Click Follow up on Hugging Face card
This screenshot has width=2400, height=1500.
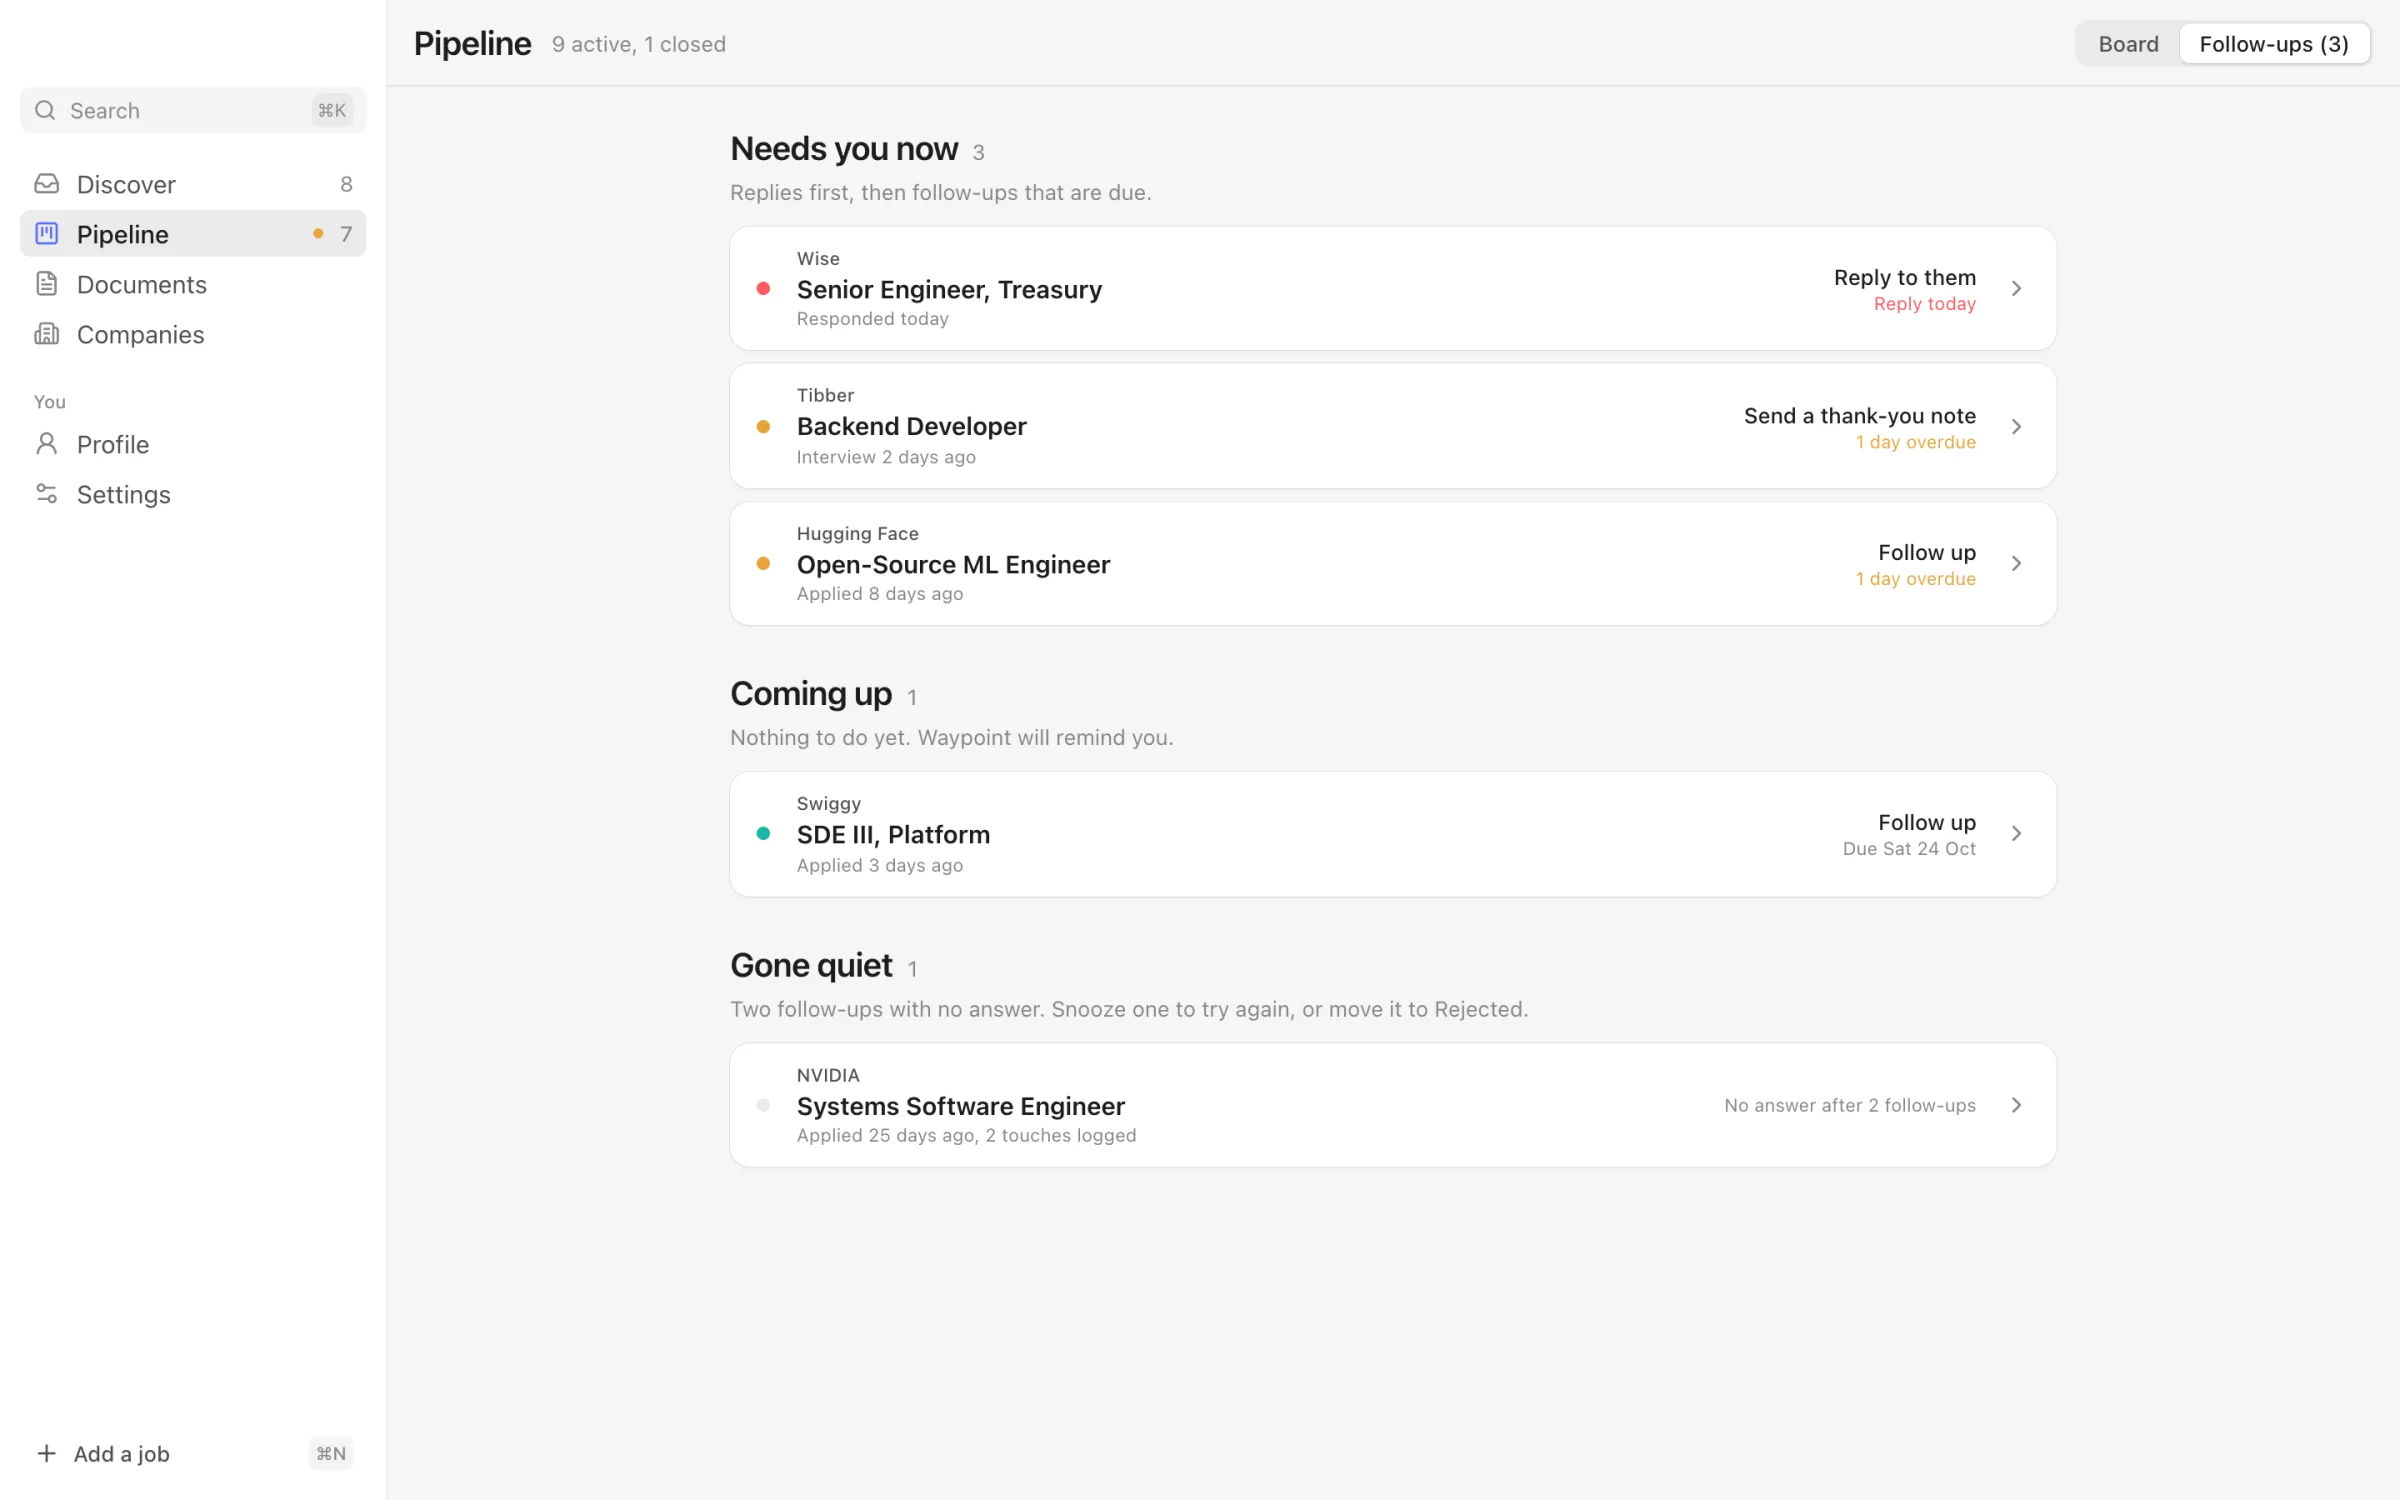click(1926, 552)
